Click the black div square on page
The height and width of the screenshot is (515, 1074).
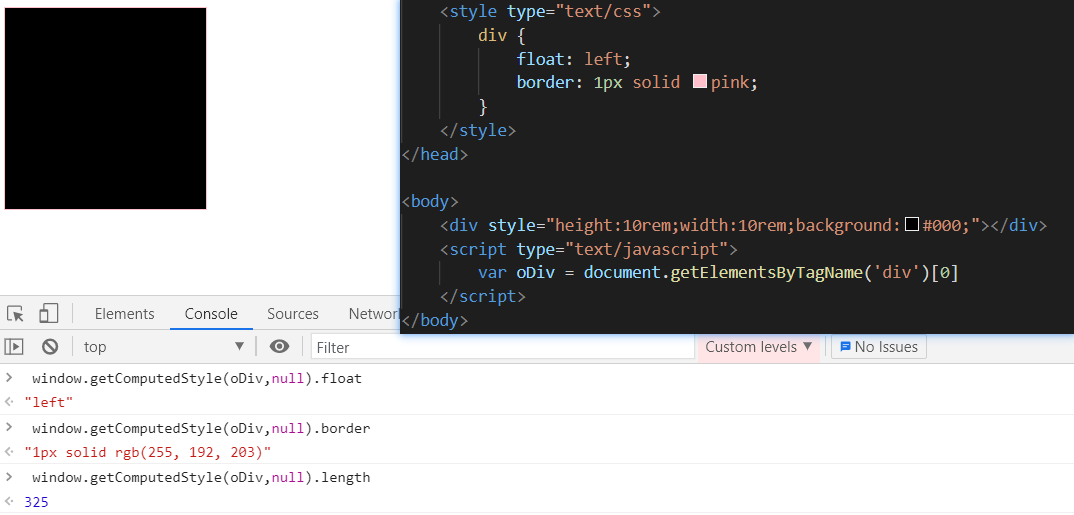coord(105,108)
